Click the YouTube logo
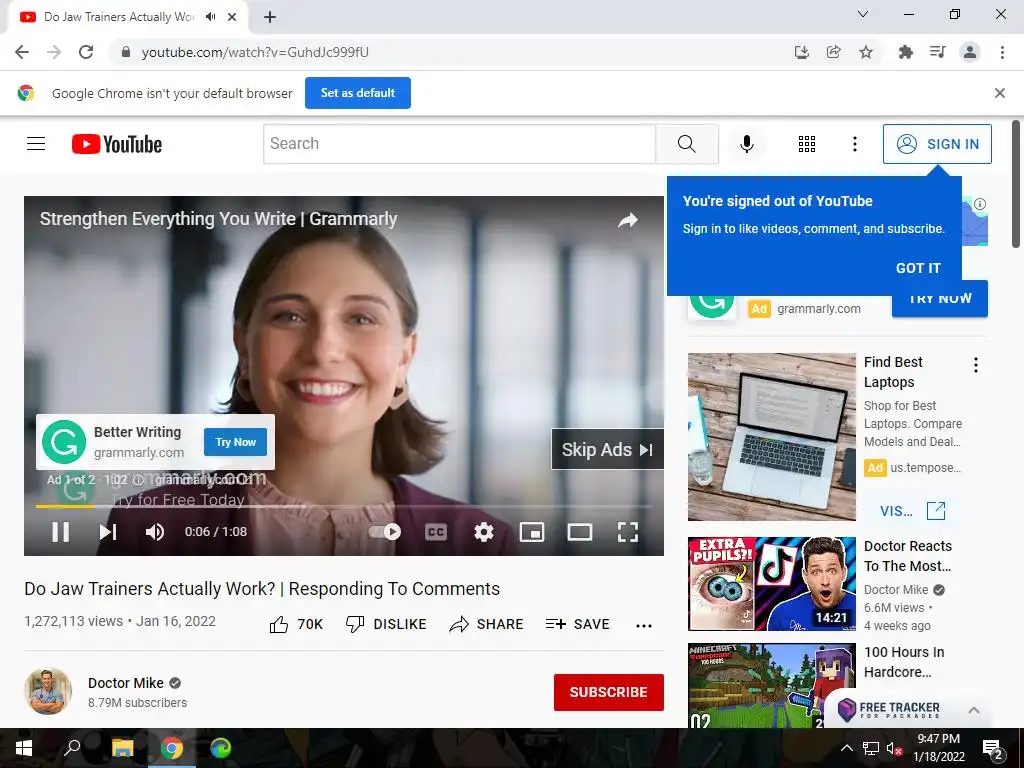Viewport: 1024px width, 768px height. coord(117,144)
